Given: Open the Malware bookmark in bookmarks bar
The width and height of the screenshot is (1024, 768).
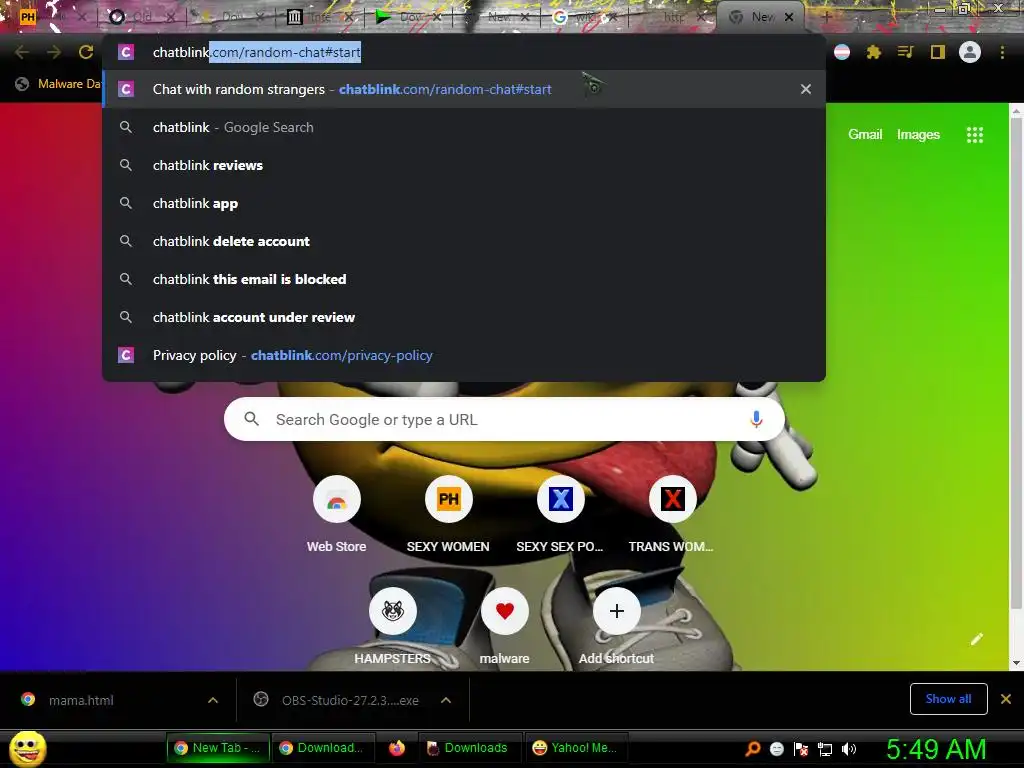Looking at the screenshot, I should point(59,84).
